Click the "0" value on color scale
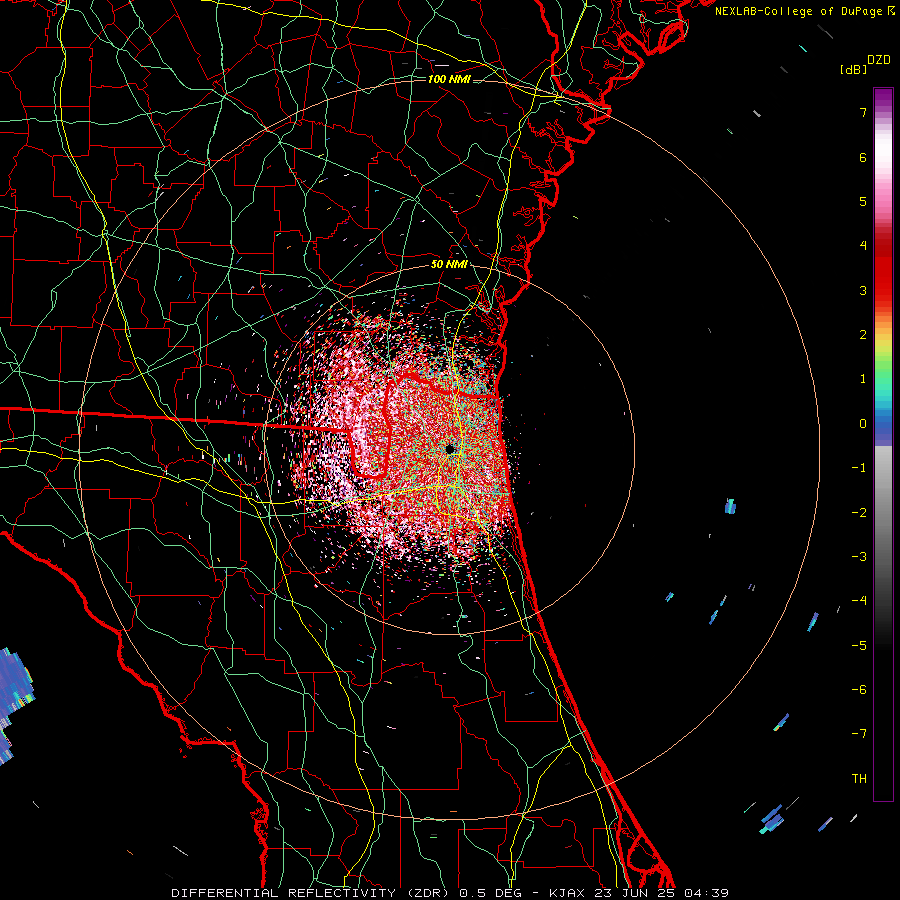The image size is (900, 900). pyautogui.click(x=863, y=424)
